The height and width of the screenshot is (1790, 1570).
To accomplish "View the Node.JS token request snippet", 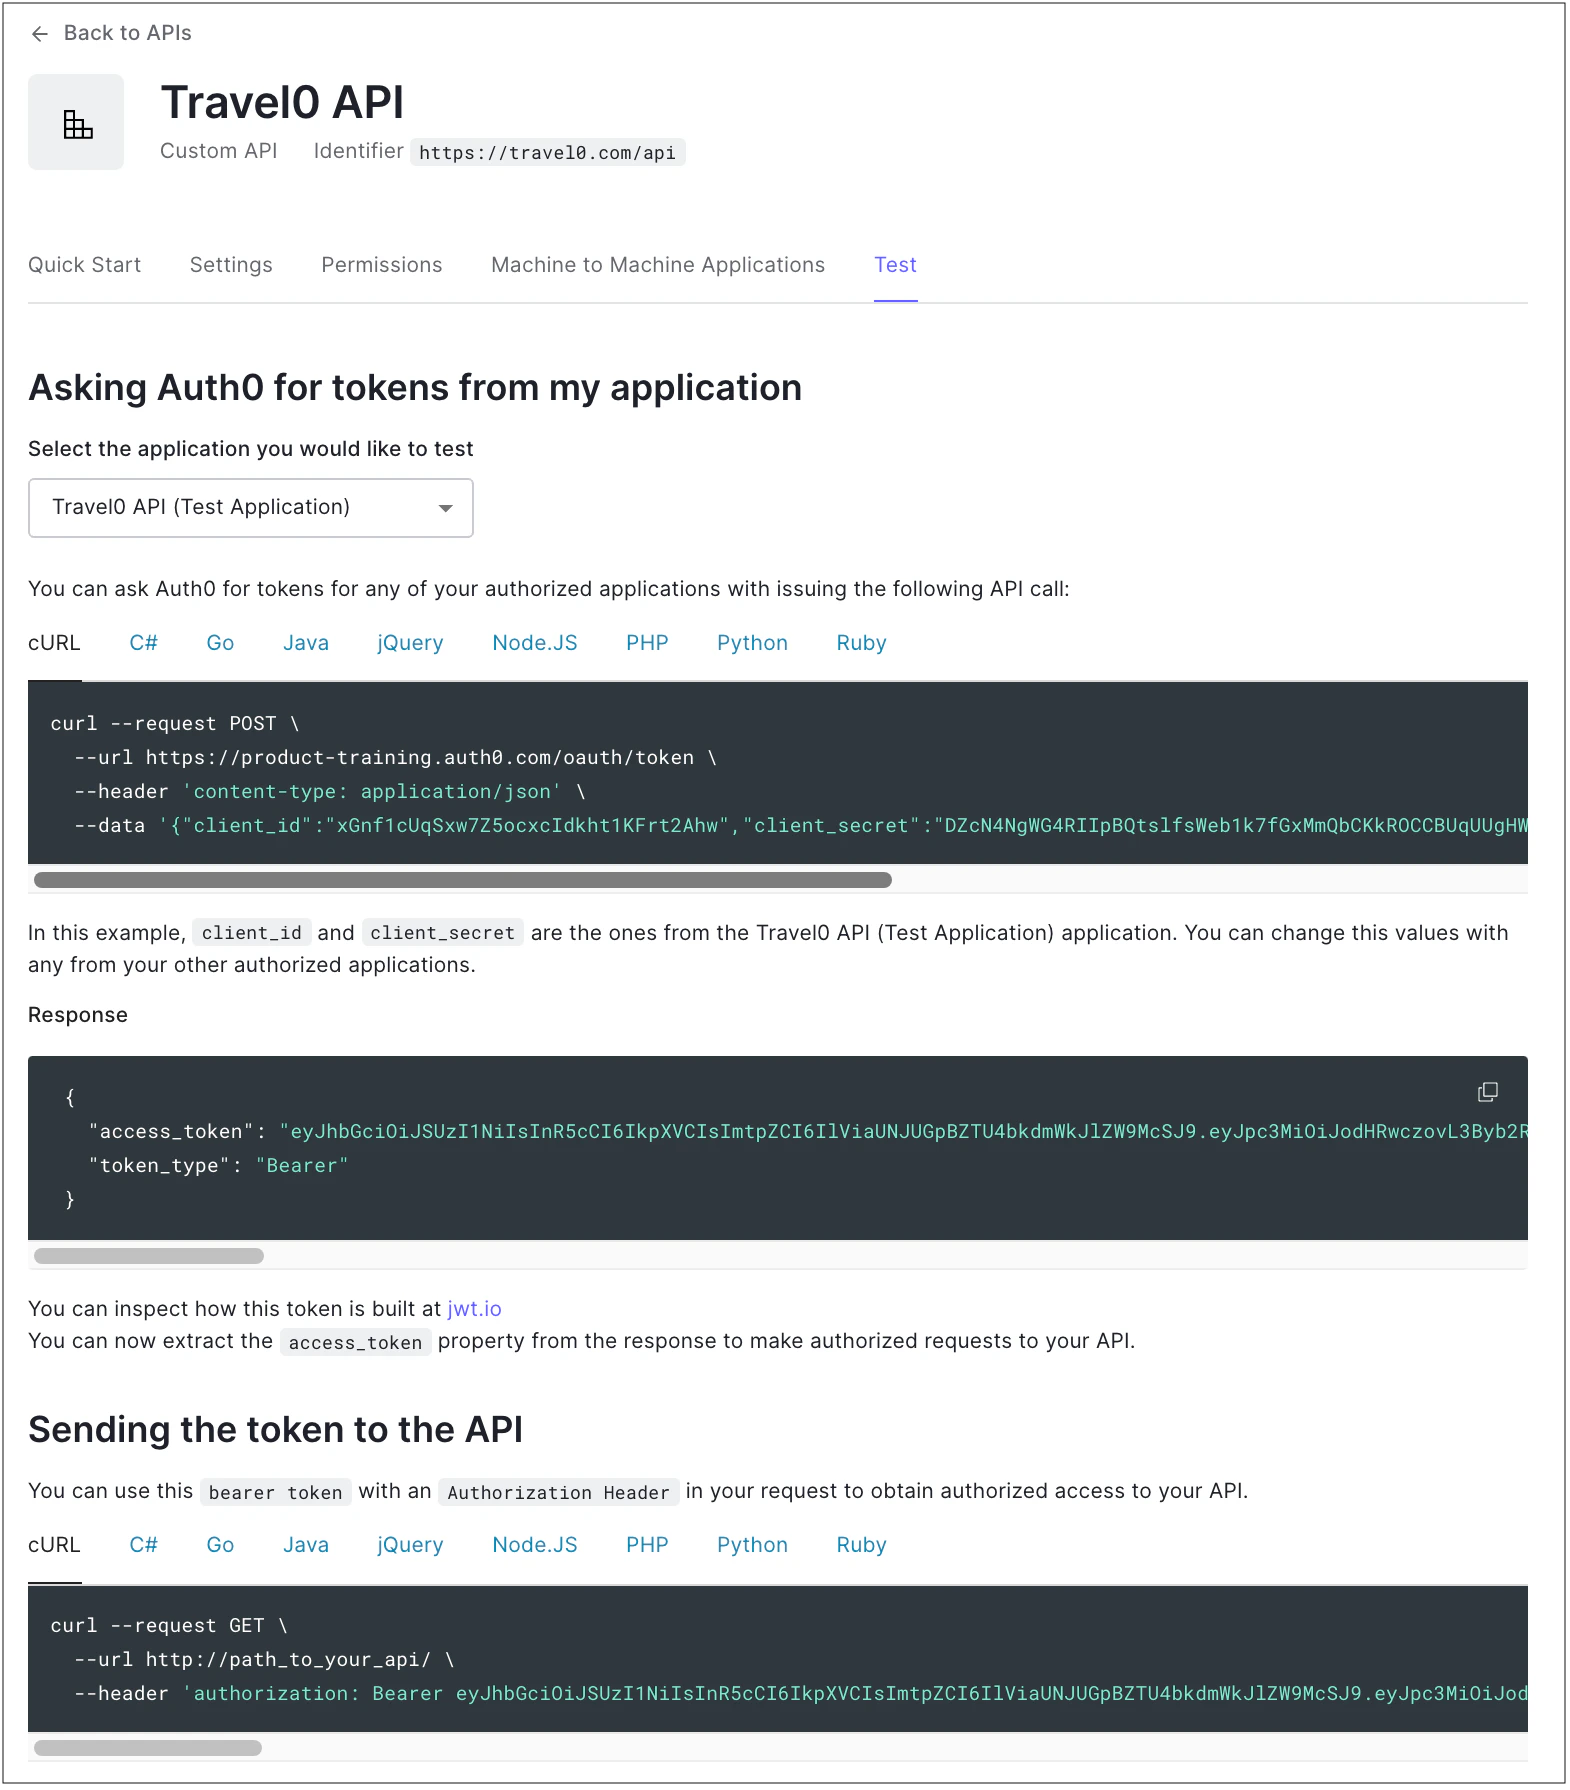I will point(535,642).
